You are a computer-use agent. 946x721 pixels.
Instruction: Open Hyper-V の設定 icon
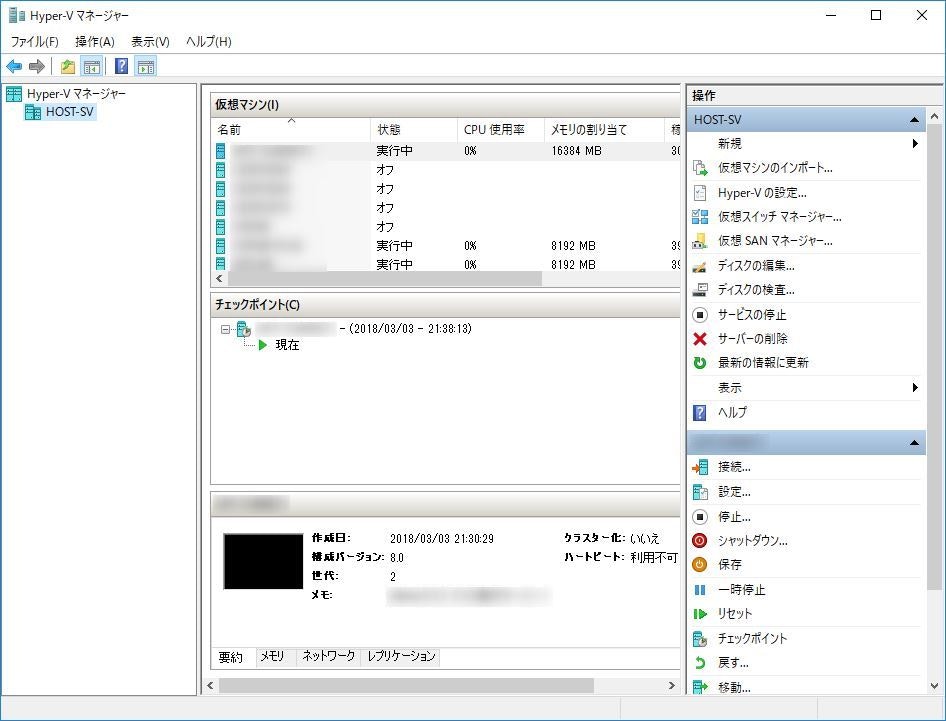click(x=700, y=192)
